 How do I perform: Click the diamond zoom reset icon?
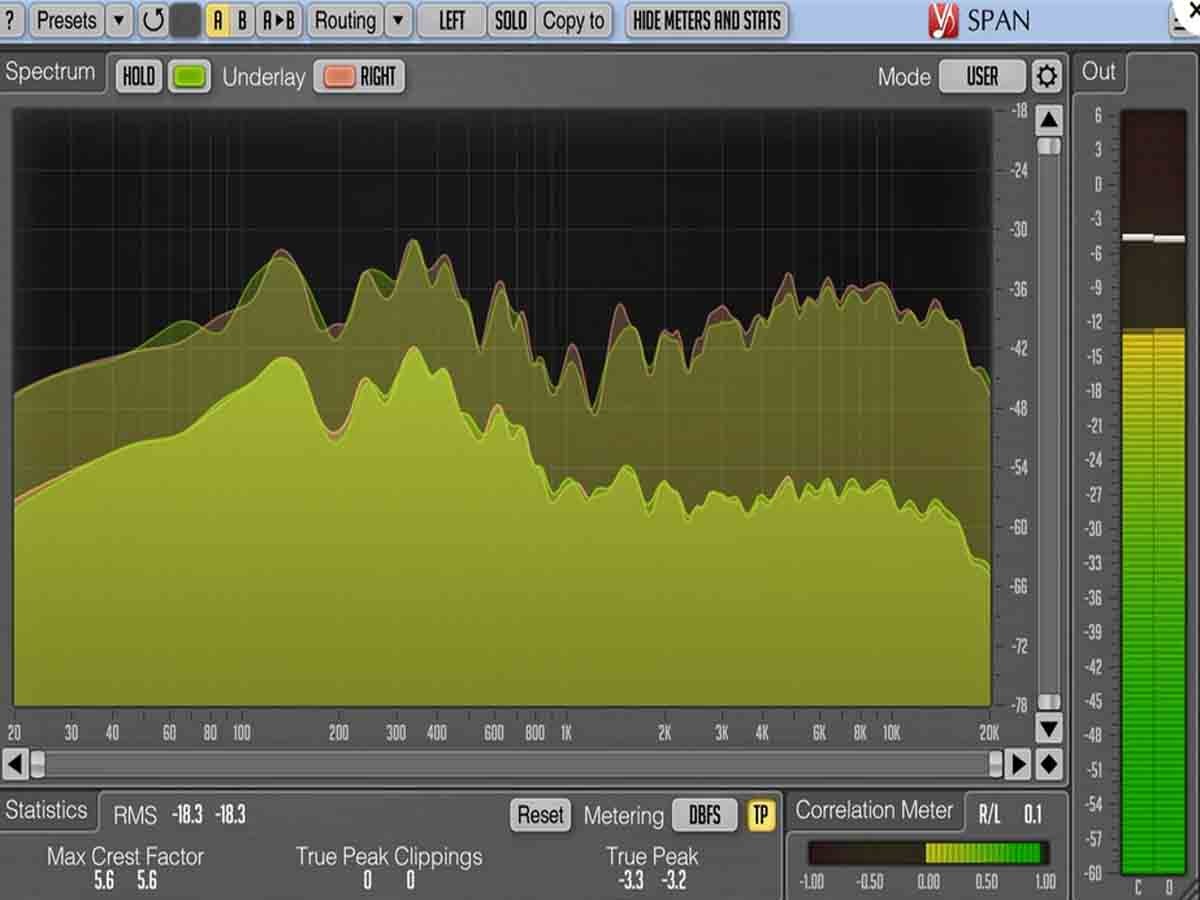point(1048,765)
